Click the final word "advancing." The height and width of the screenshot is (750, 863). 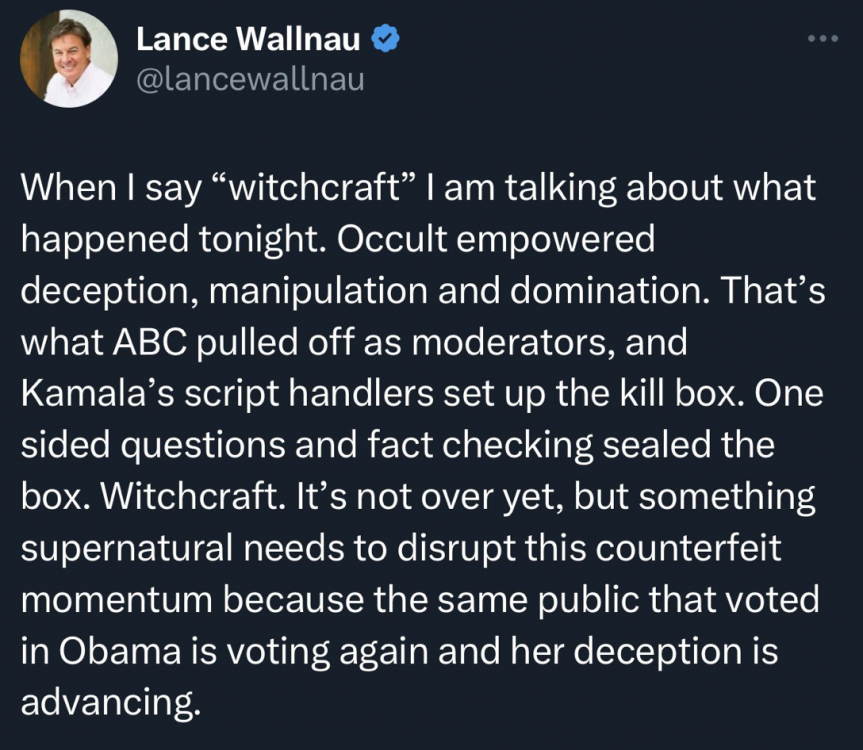110,703
